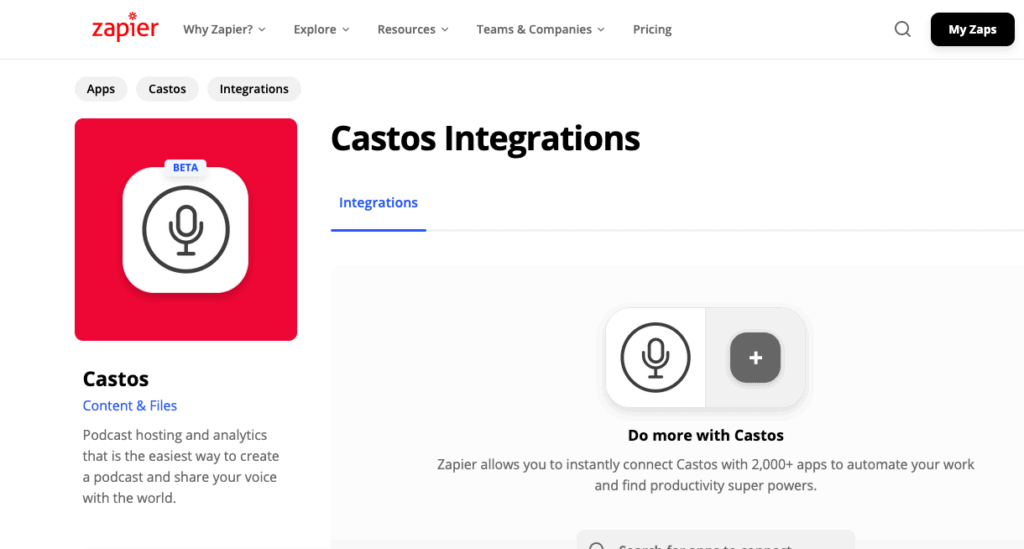The image size is (1024, 549).
Task: Expand the Why Zapier? menu
Action: point(224,29)
